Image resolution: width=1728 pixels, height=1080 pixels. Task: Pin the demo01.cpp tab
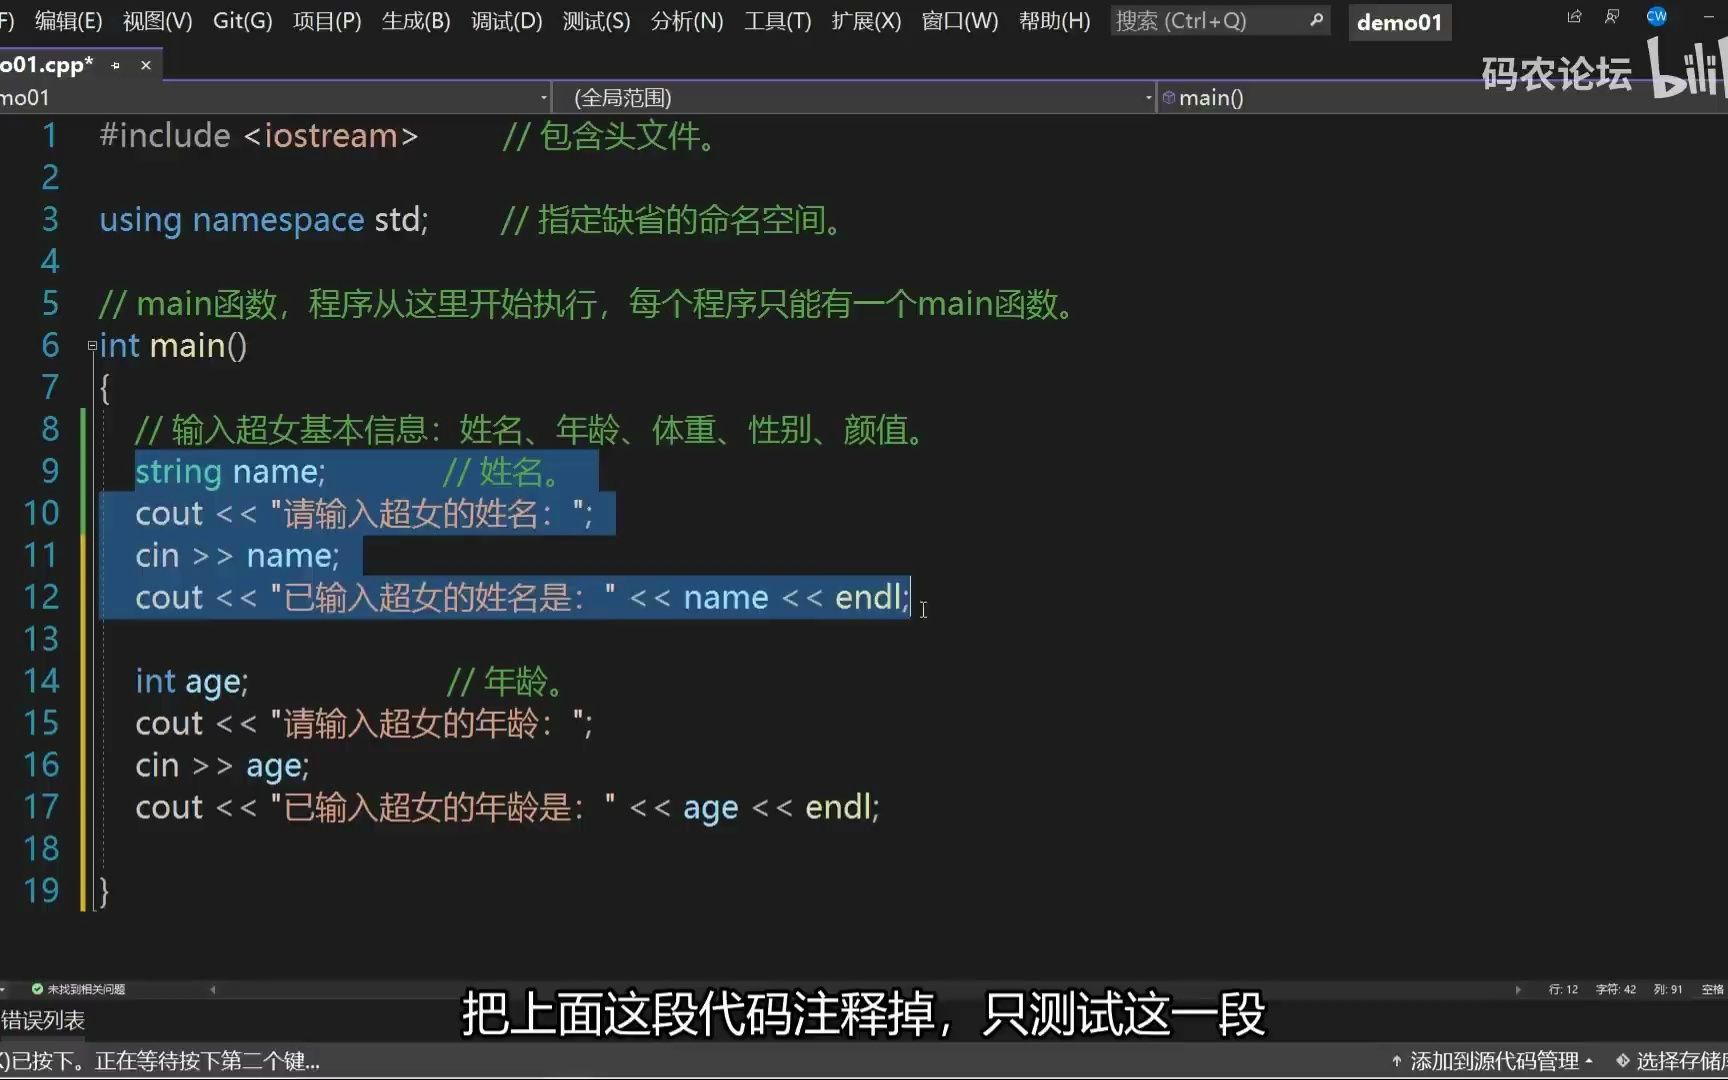tap(116, 65)
